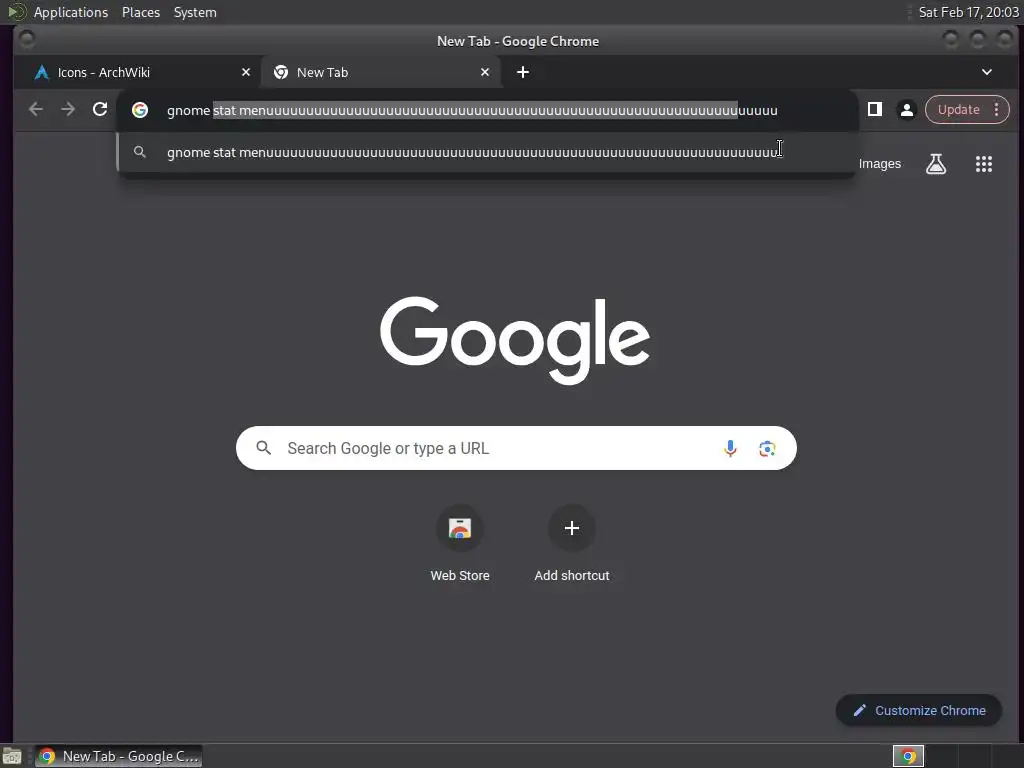Open the Applications menu
Screen dimensions: 1024x768
71,12
